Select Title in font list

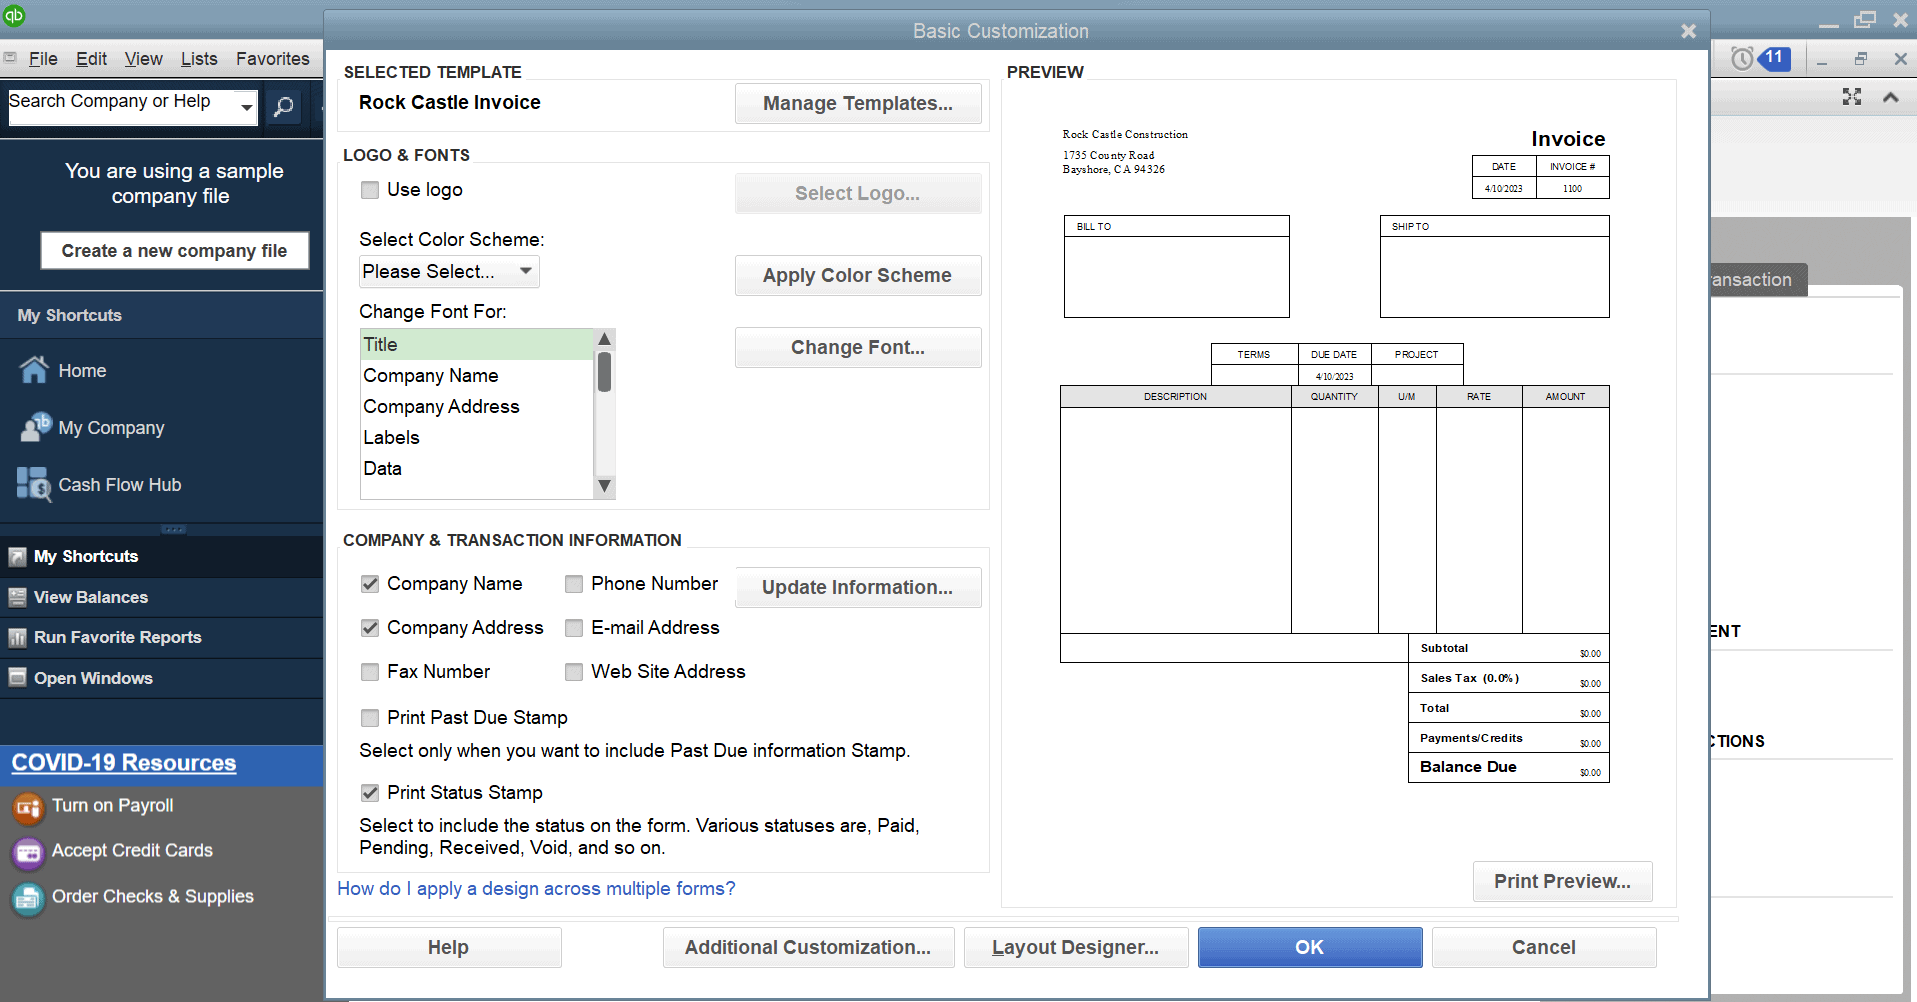(477, 345)
